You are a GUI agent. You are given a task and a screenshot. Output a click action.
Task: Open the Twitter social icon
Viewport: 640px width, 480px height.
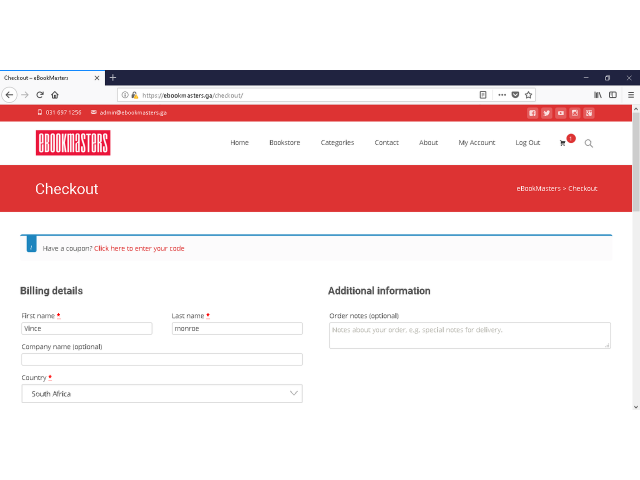tap(547, 113)
